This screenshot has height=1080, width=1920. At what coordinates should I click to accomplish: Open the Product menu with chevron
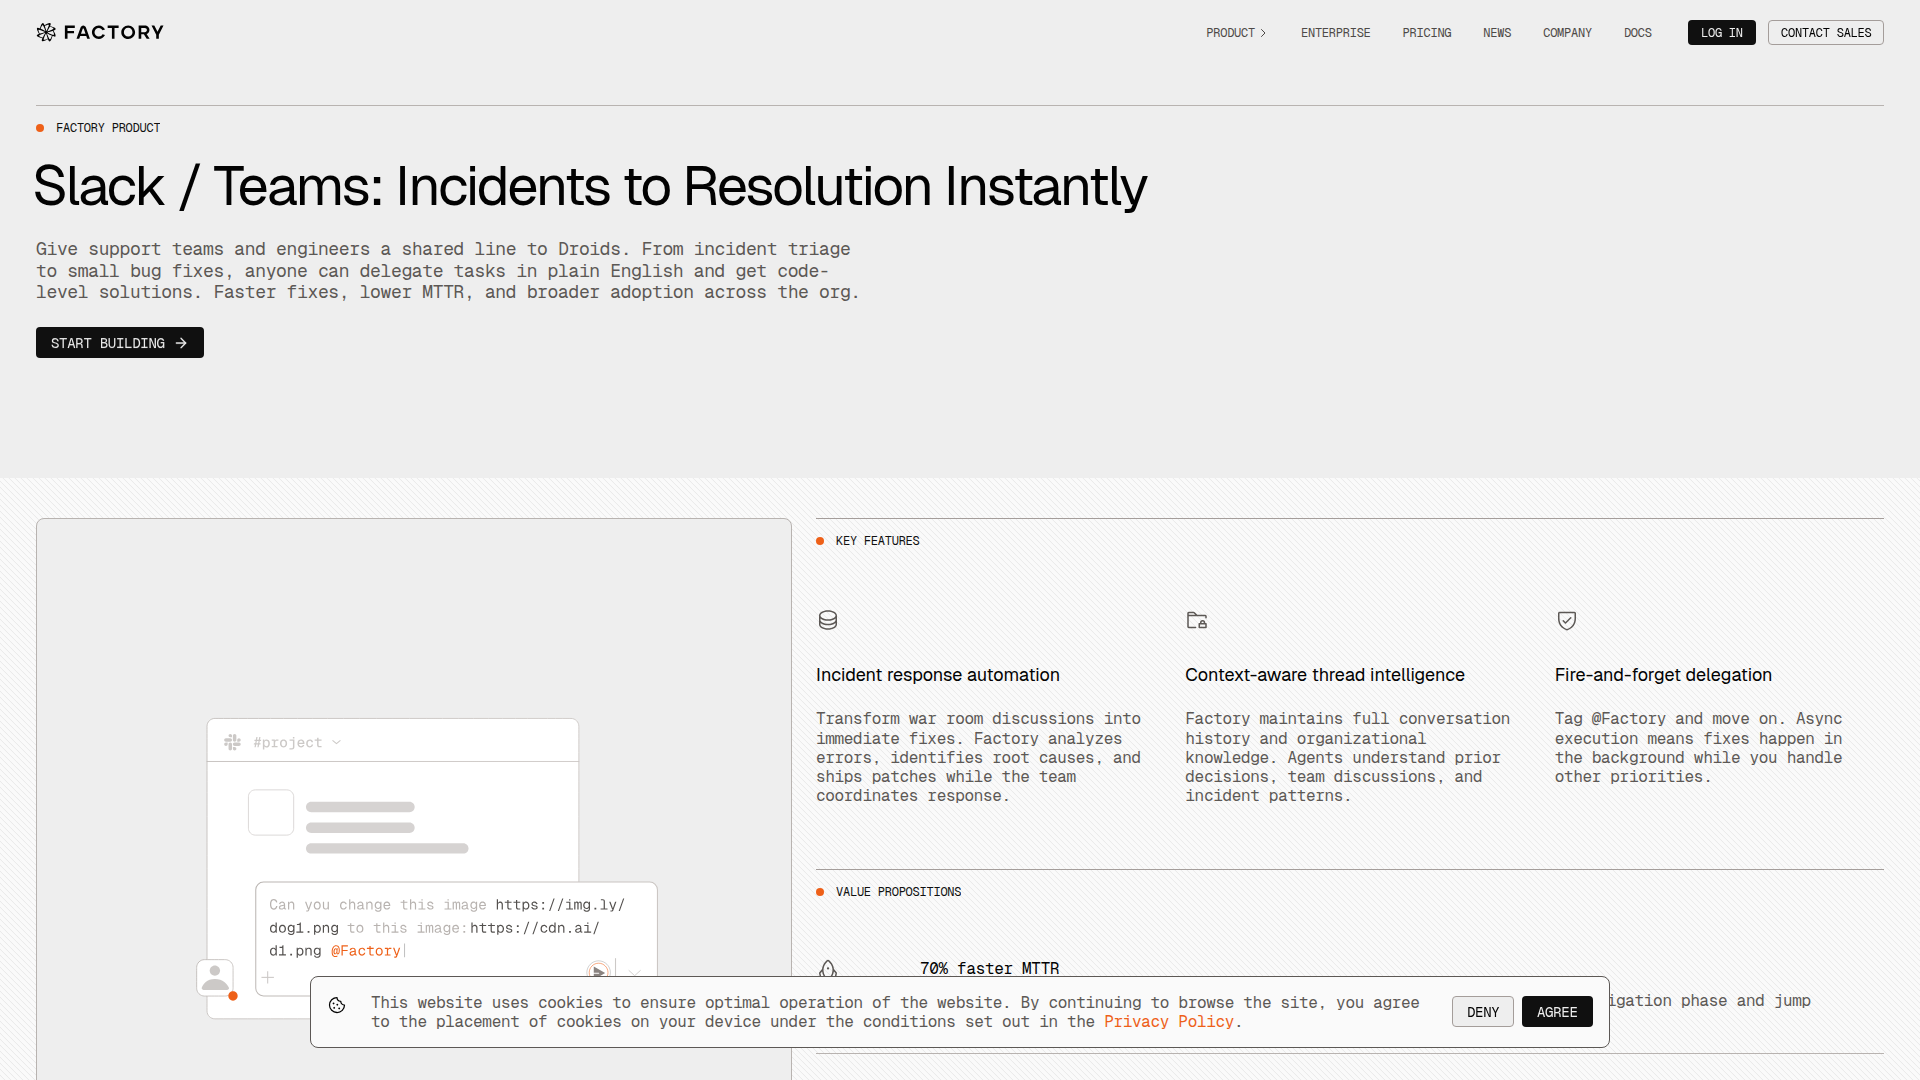coord(1236,33)
